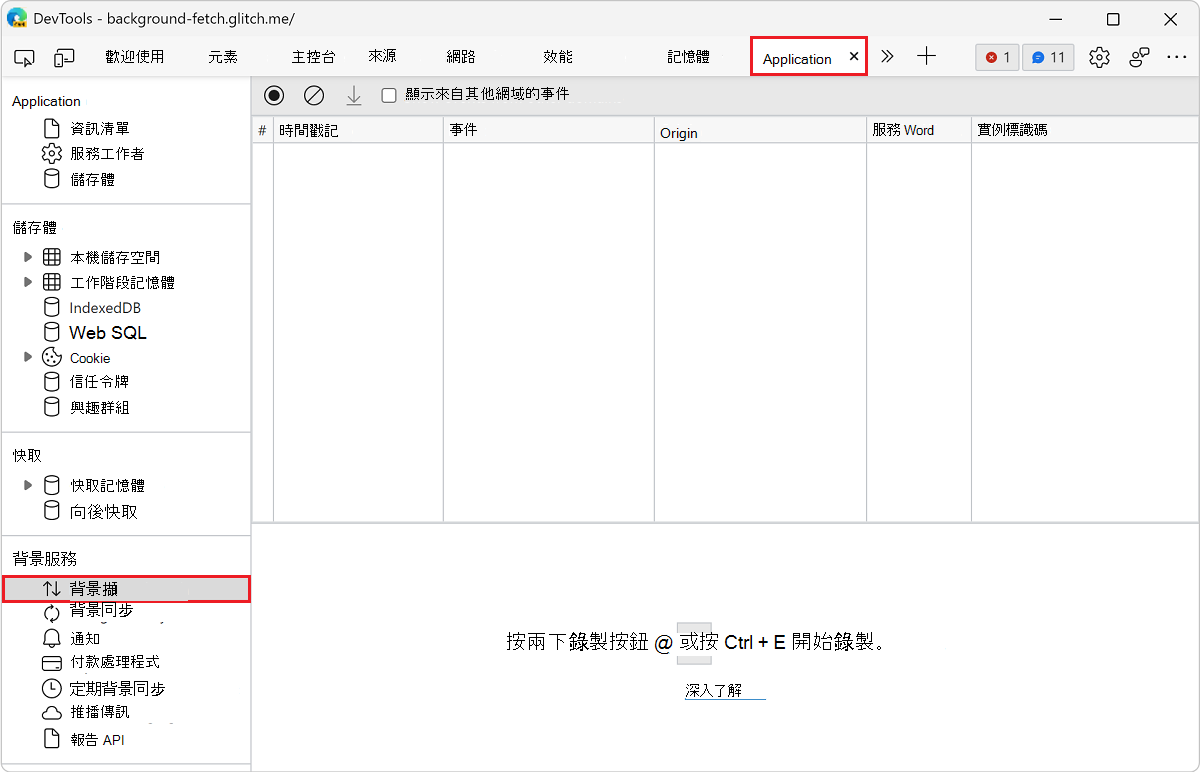Maximize the DevTools window
The width and height of the screenshot is (1200, 772).
click(1113, 19)
